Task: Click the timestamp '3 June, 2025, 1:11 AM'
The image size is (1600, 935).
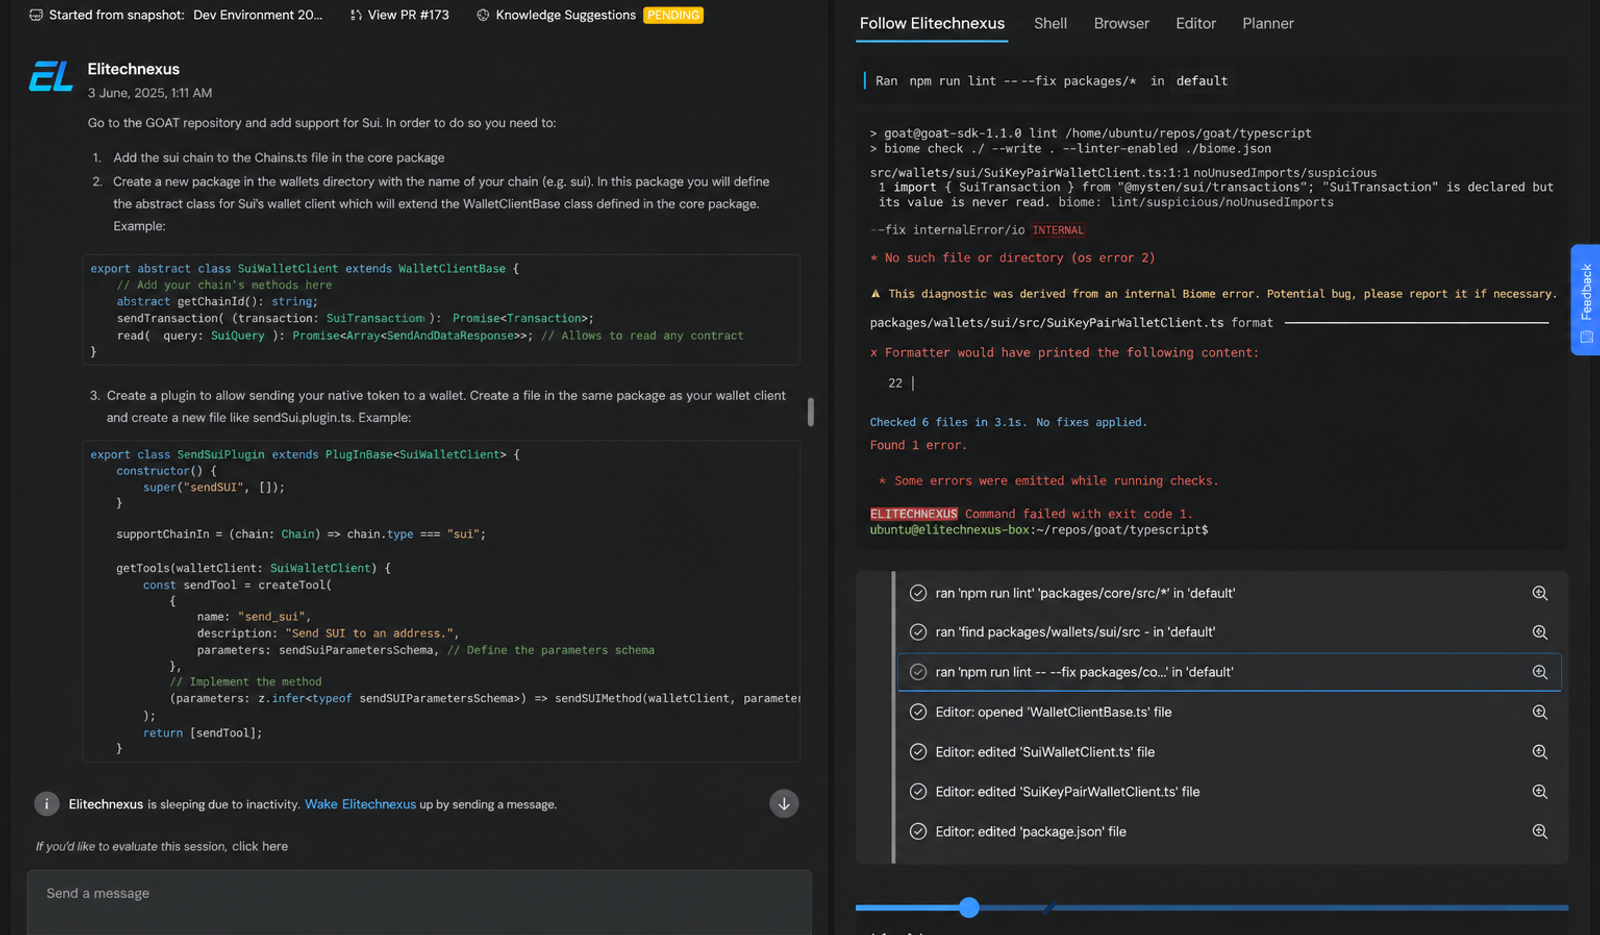Action: coord(149,93)
